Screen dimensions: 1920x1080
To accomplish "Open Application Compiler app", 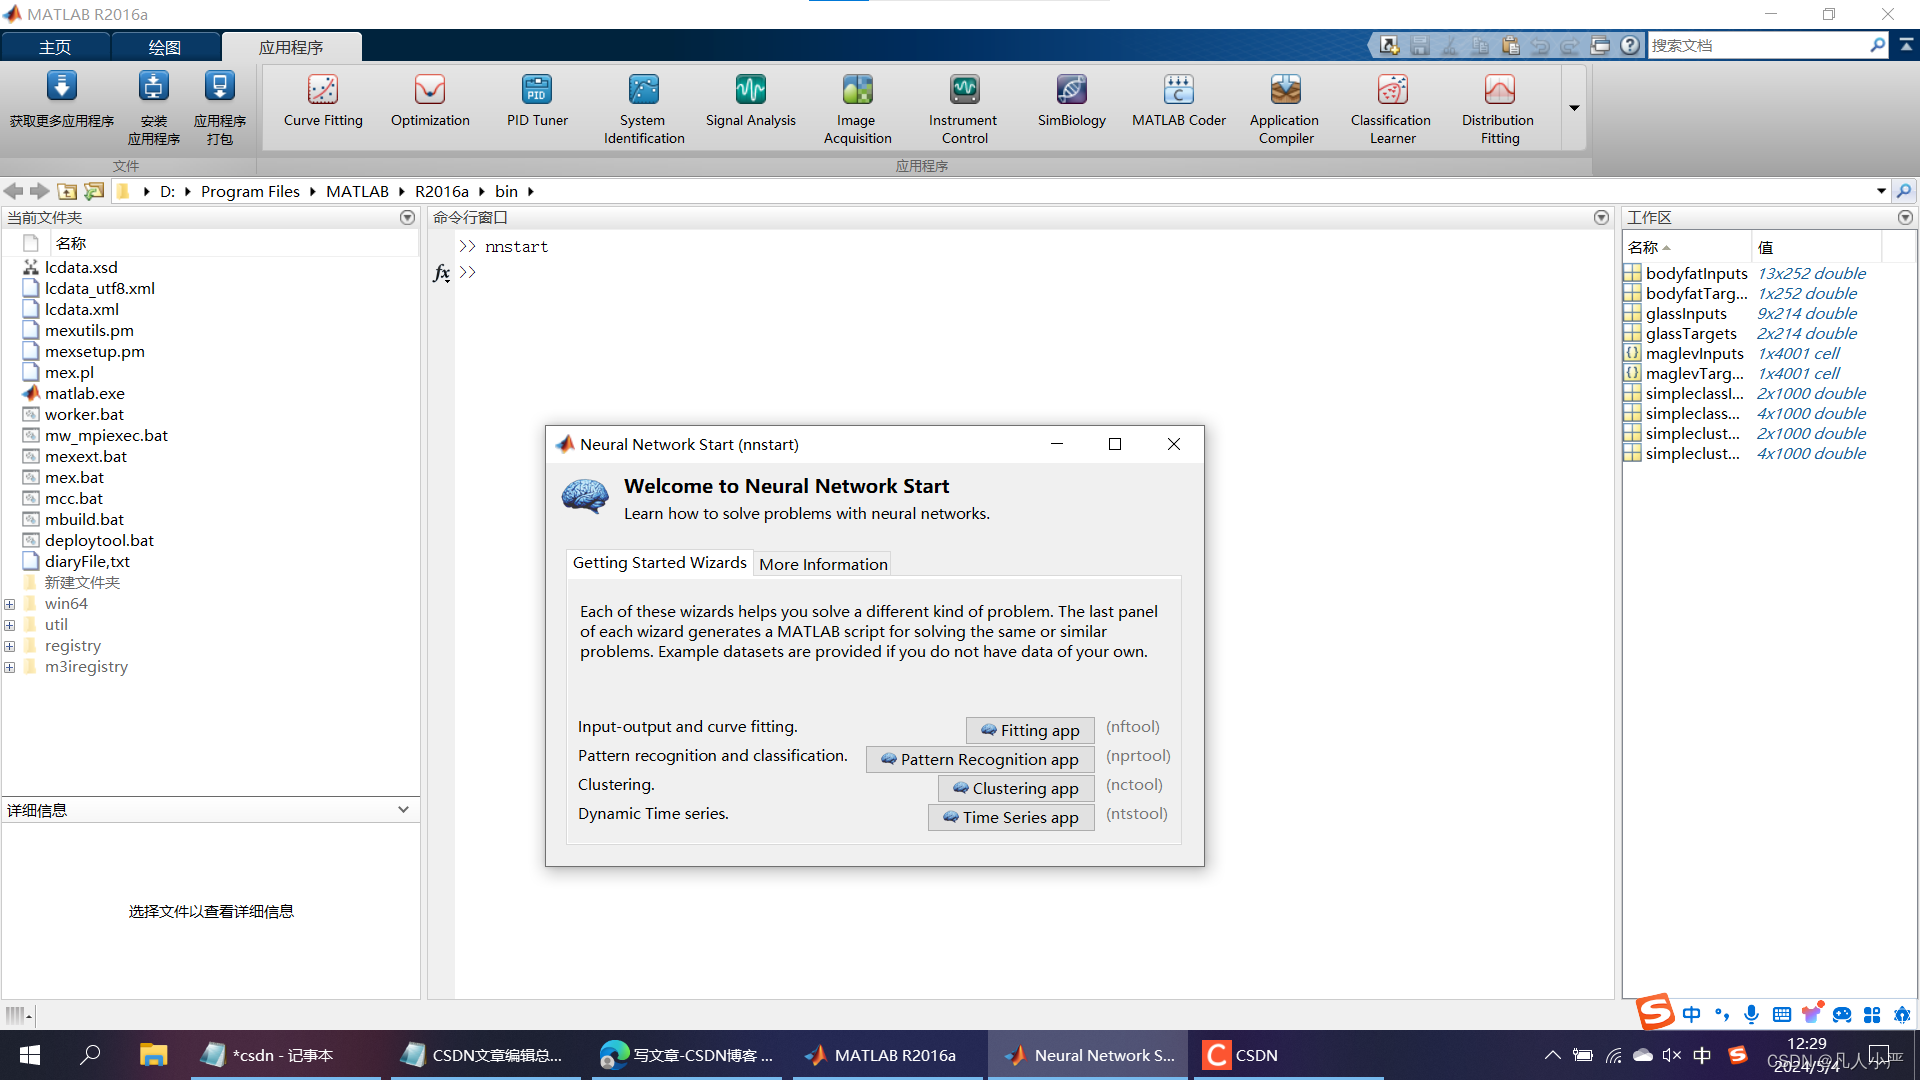I will pos(1285,109).
